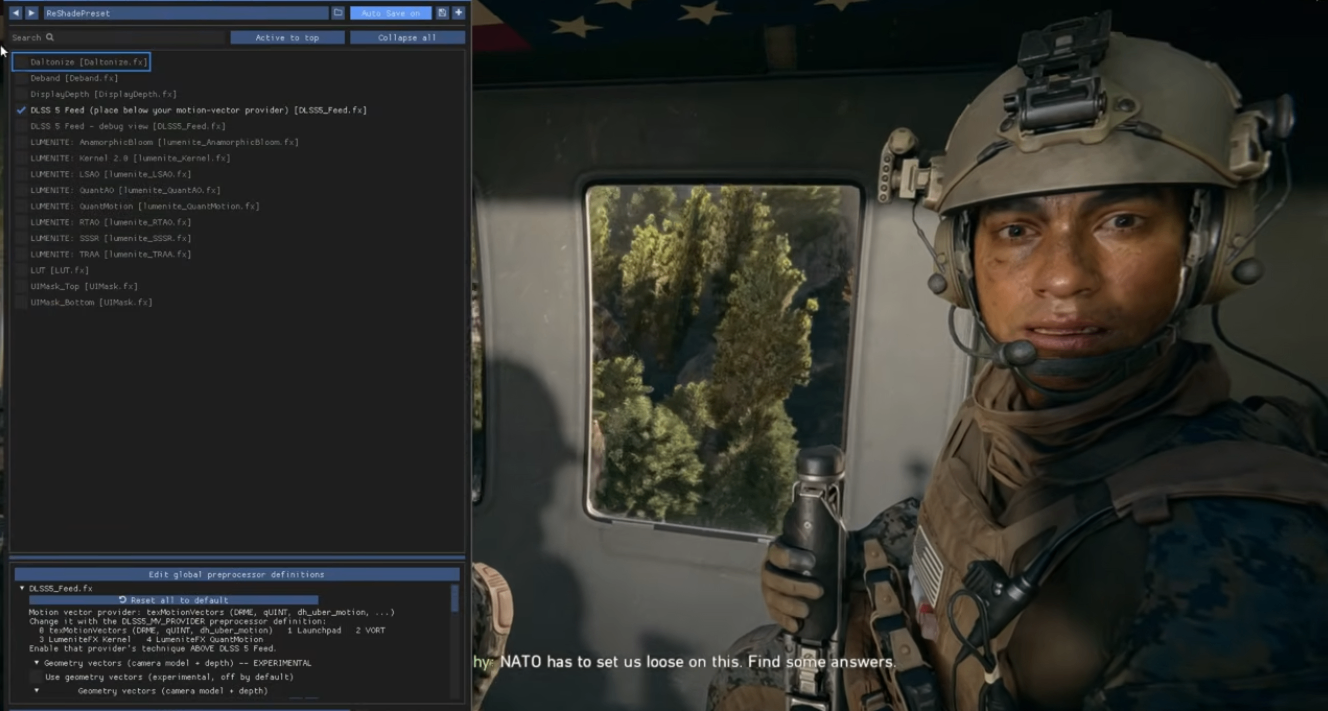Collapse Geometry vectors -- EXPERIMENTAL section
1328x711 pixels.
click(37, 663)
